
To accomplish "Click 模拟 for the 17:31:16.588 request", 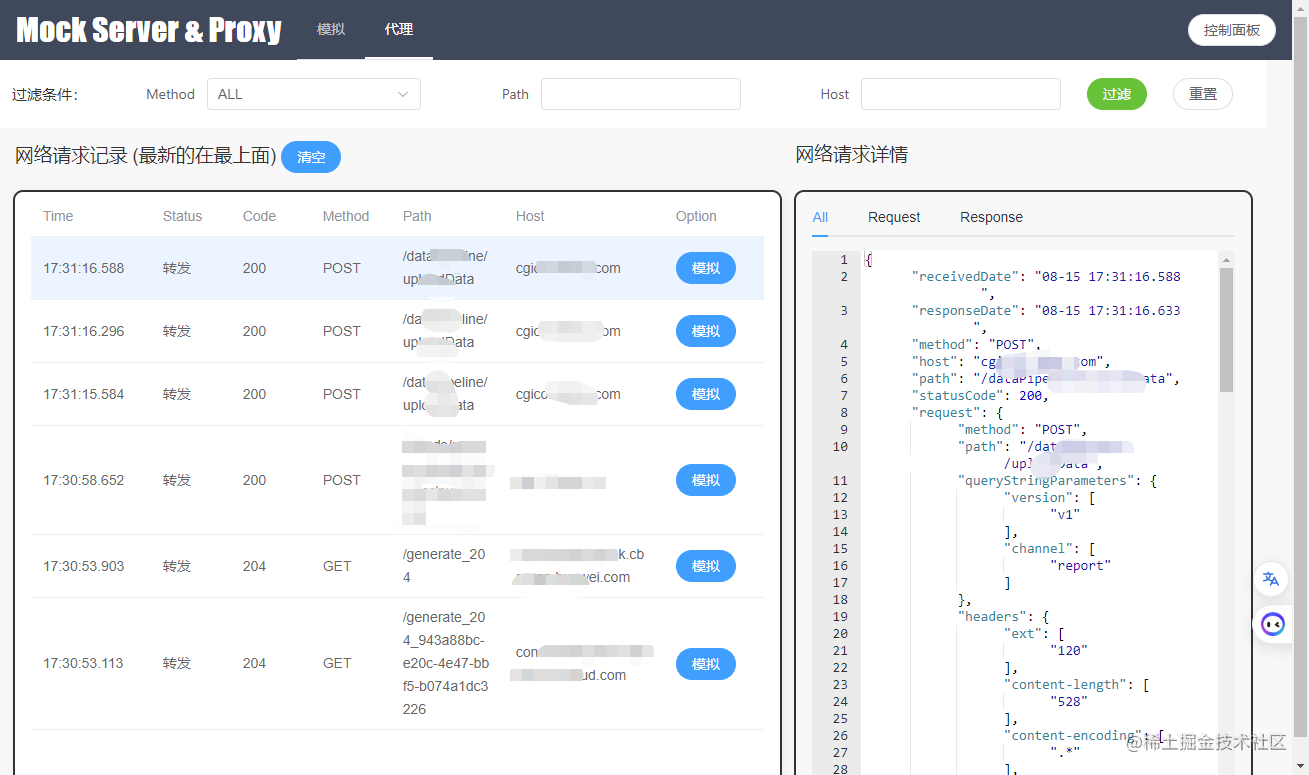I will 706,268.
